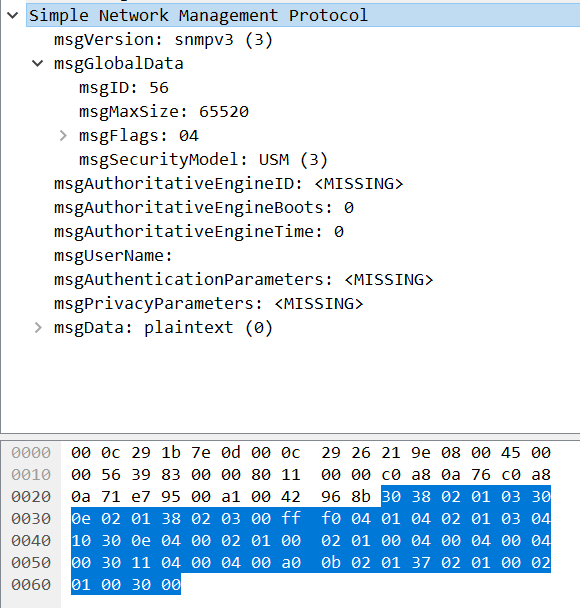The image size is (580, 608).
Task: Collapse the Simple Network Management Protocol tree
Action: [13, 16]
